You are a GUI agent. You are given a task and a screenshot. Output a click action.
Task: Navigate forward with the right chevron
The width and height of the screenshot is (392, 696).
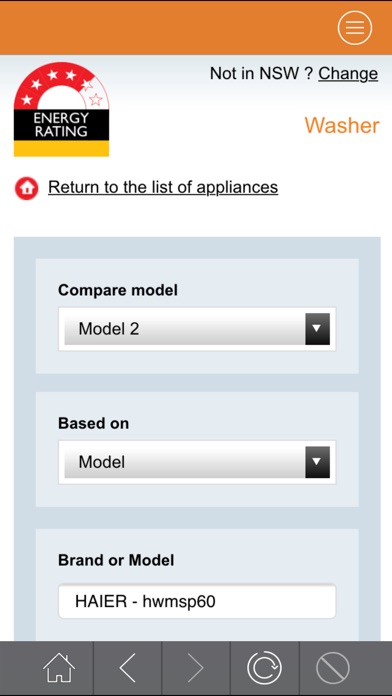(195, 668)
